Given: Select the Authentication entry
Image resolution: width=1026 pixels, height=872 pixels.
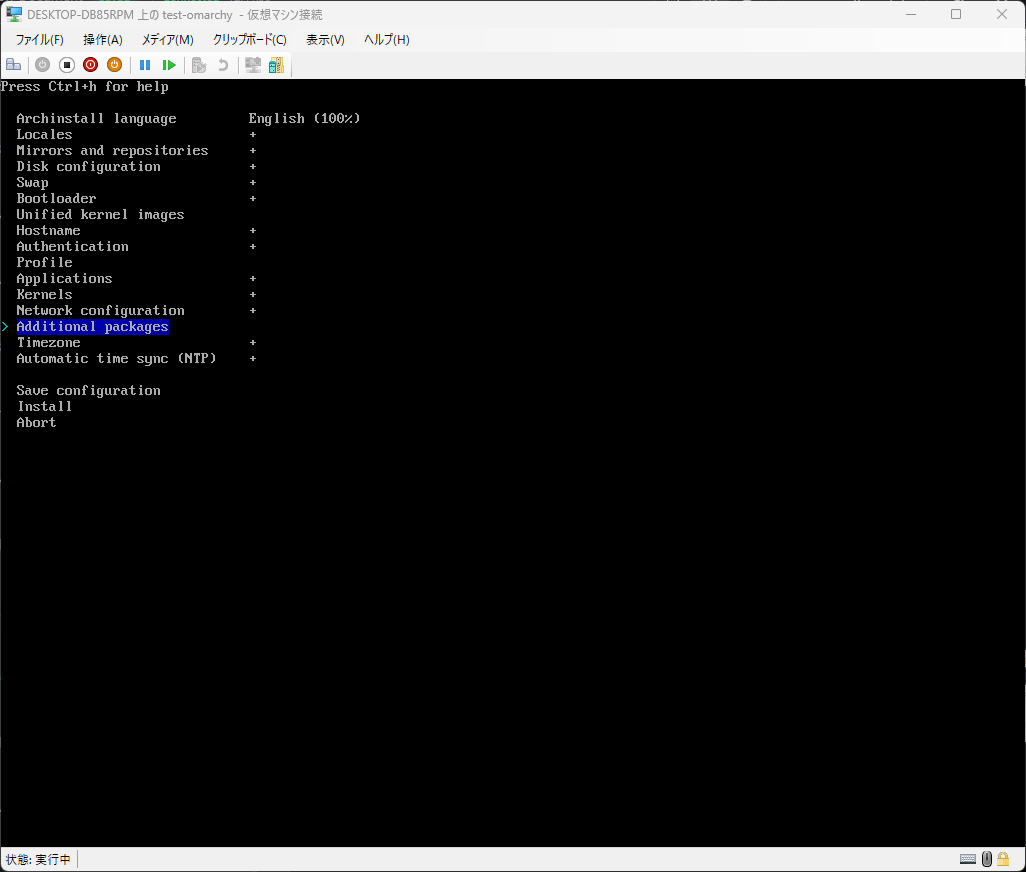Looking at the screenshot, I should (x=73, y=247).
